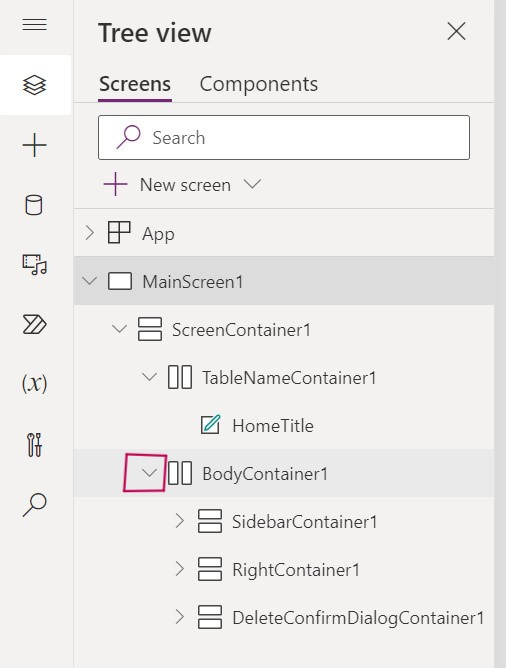Open the Power Automate icon
The width and height of the screenshot is (506, 668).
[x=34, y=325]
